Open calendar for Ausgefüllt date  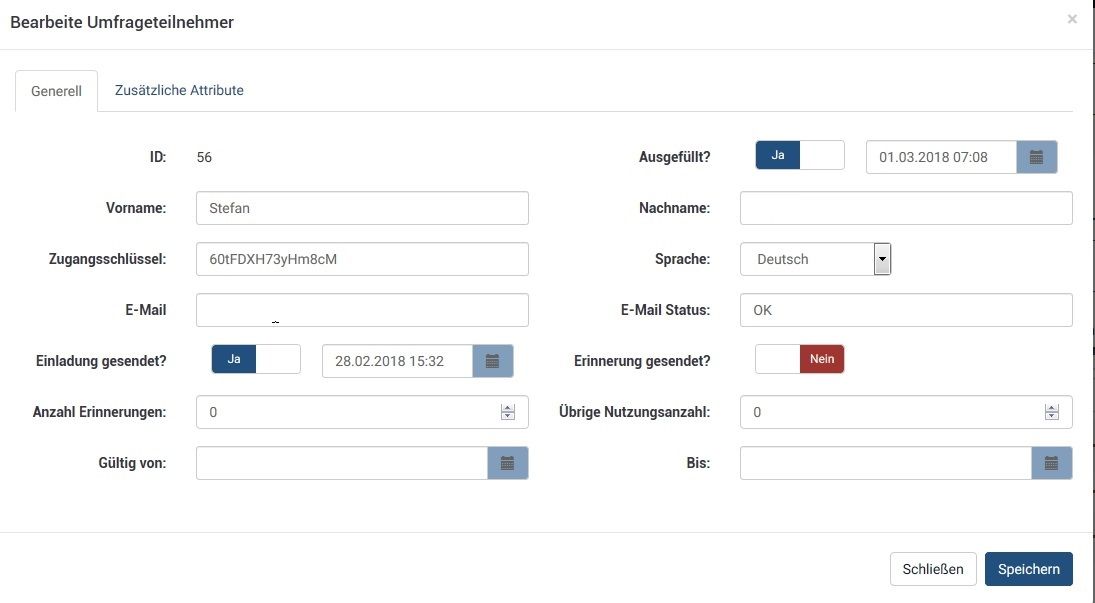(1037, 157)
